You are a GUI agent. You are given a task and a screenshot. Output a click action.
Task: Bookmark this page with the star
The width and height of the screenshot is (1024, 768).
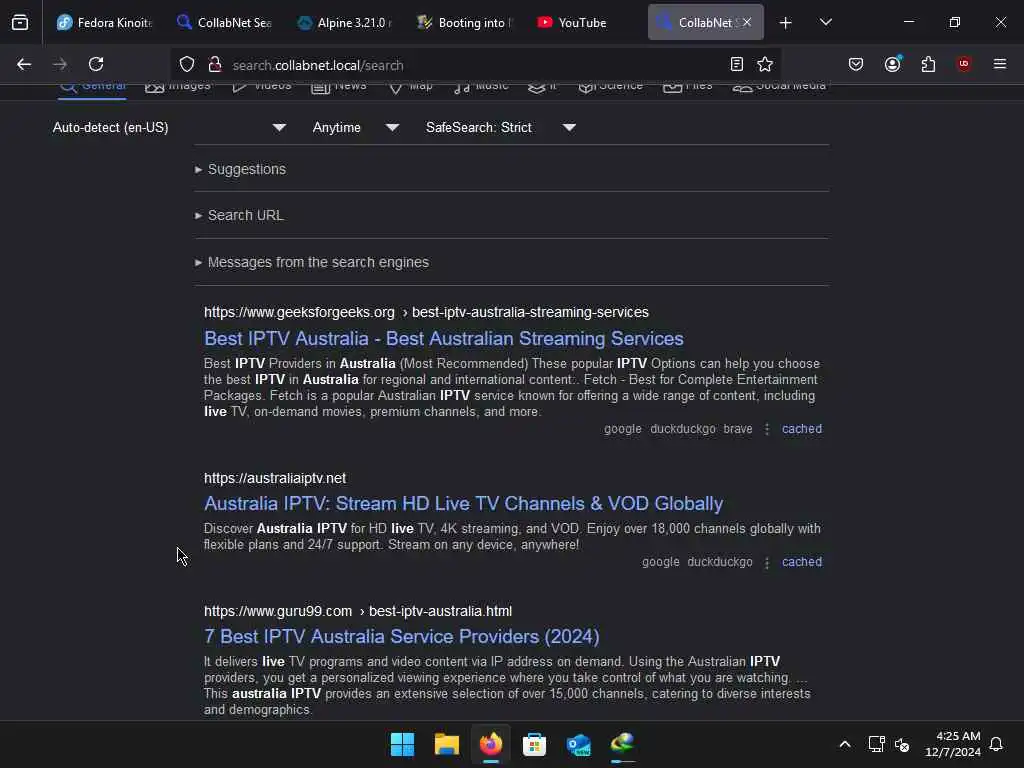click(765, 64)
